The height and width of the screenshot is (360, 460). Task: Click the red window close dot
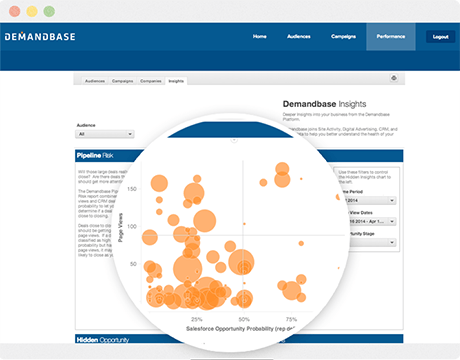click(15, 11)
